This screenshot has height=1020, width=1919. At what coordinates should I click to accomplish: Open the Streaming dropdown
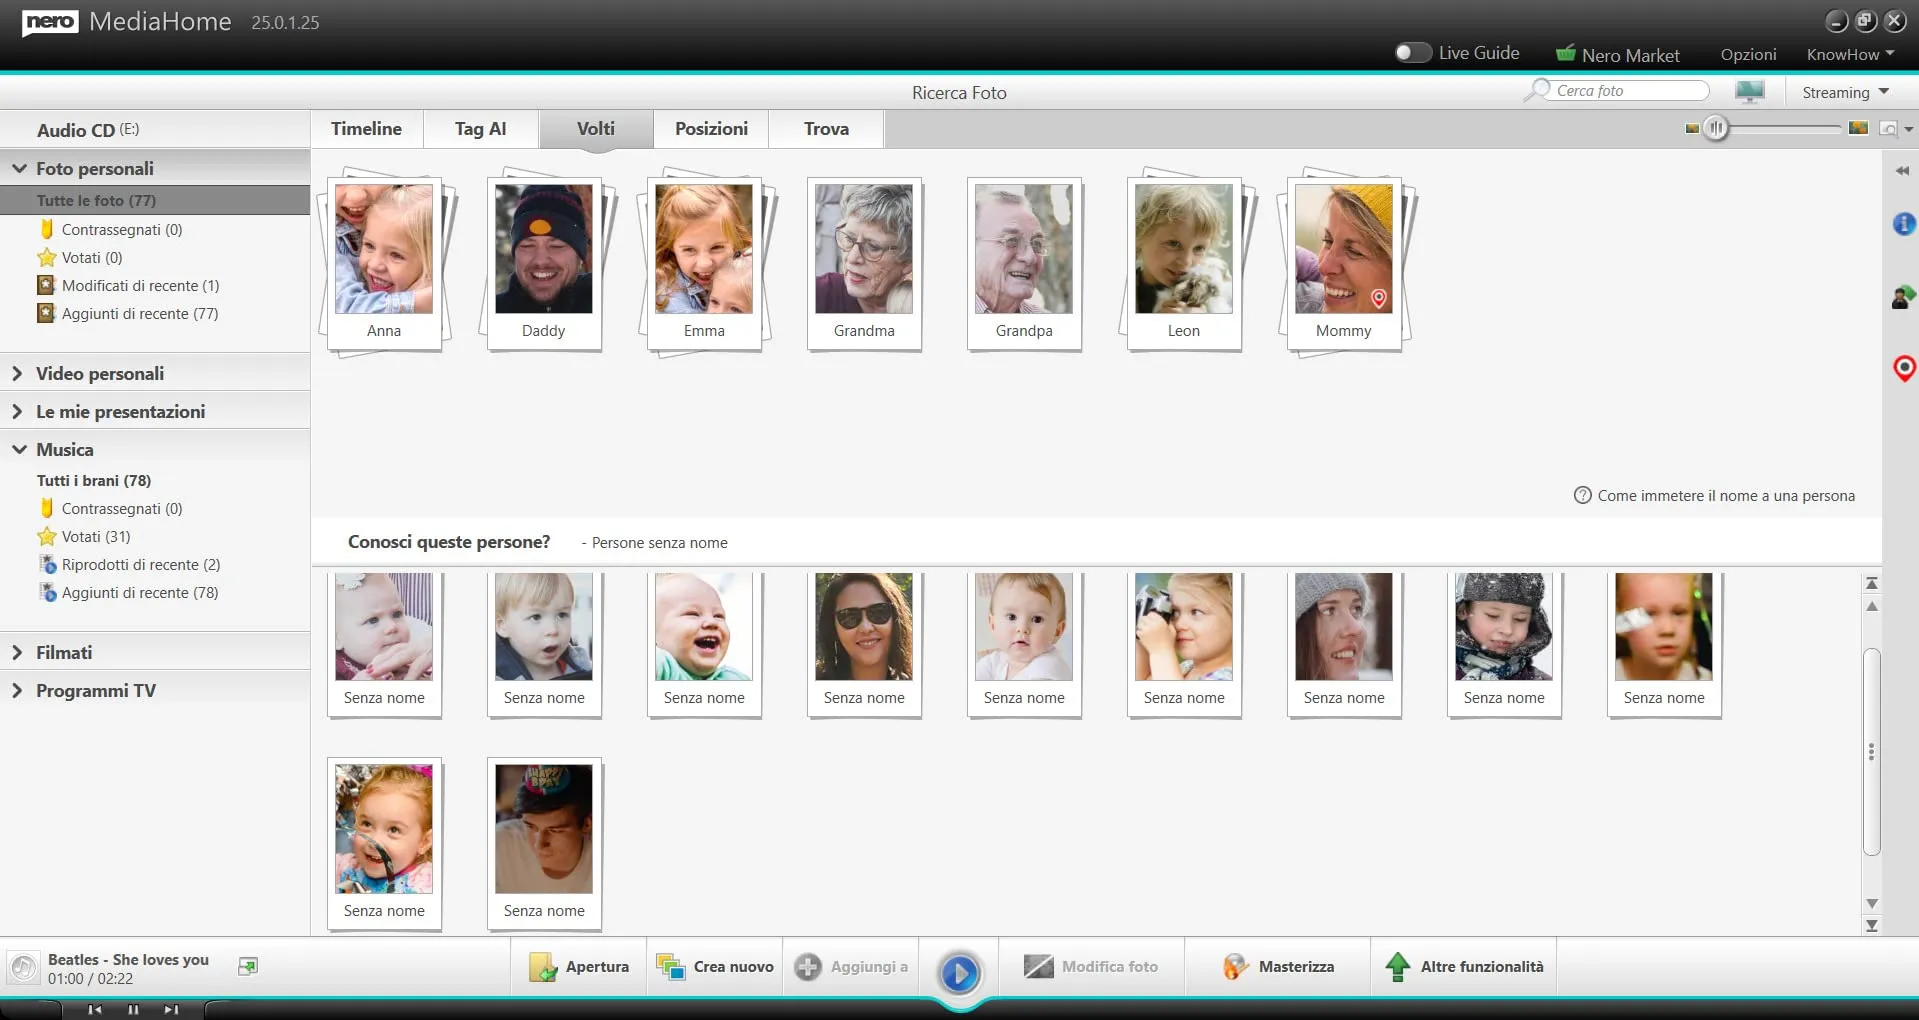[1845, 92]
